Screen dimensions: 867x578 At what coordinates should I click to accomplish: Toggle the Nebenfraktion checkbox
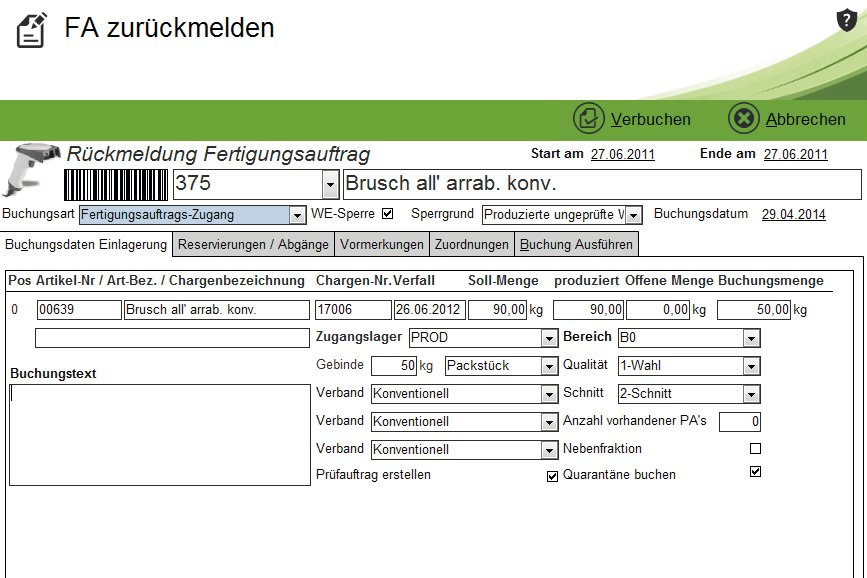pos(755,449)
